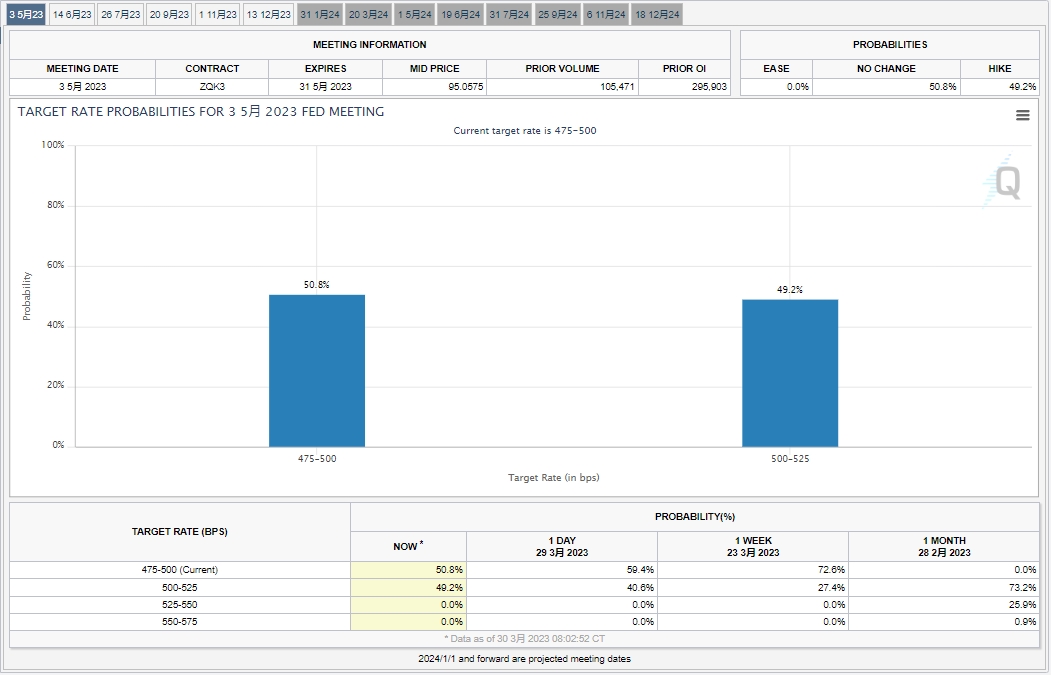Screen dimensions: 1051x675
Task: Open the 20 3月24 projected meeting tab
Action: (x=368, y=14)
